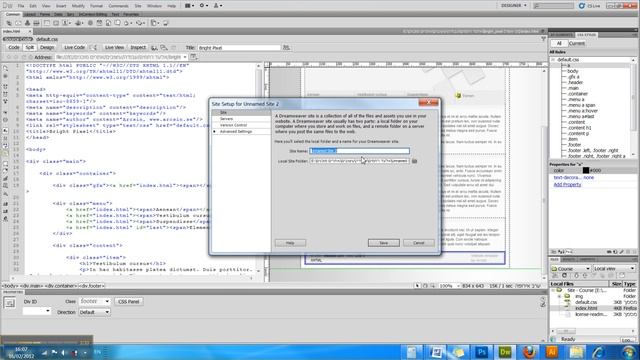The image size is (640, 360).
Task: Click the Insert Div Tag icon in the Insert bar
Action: pyautogui.click(x=56, y=23)
